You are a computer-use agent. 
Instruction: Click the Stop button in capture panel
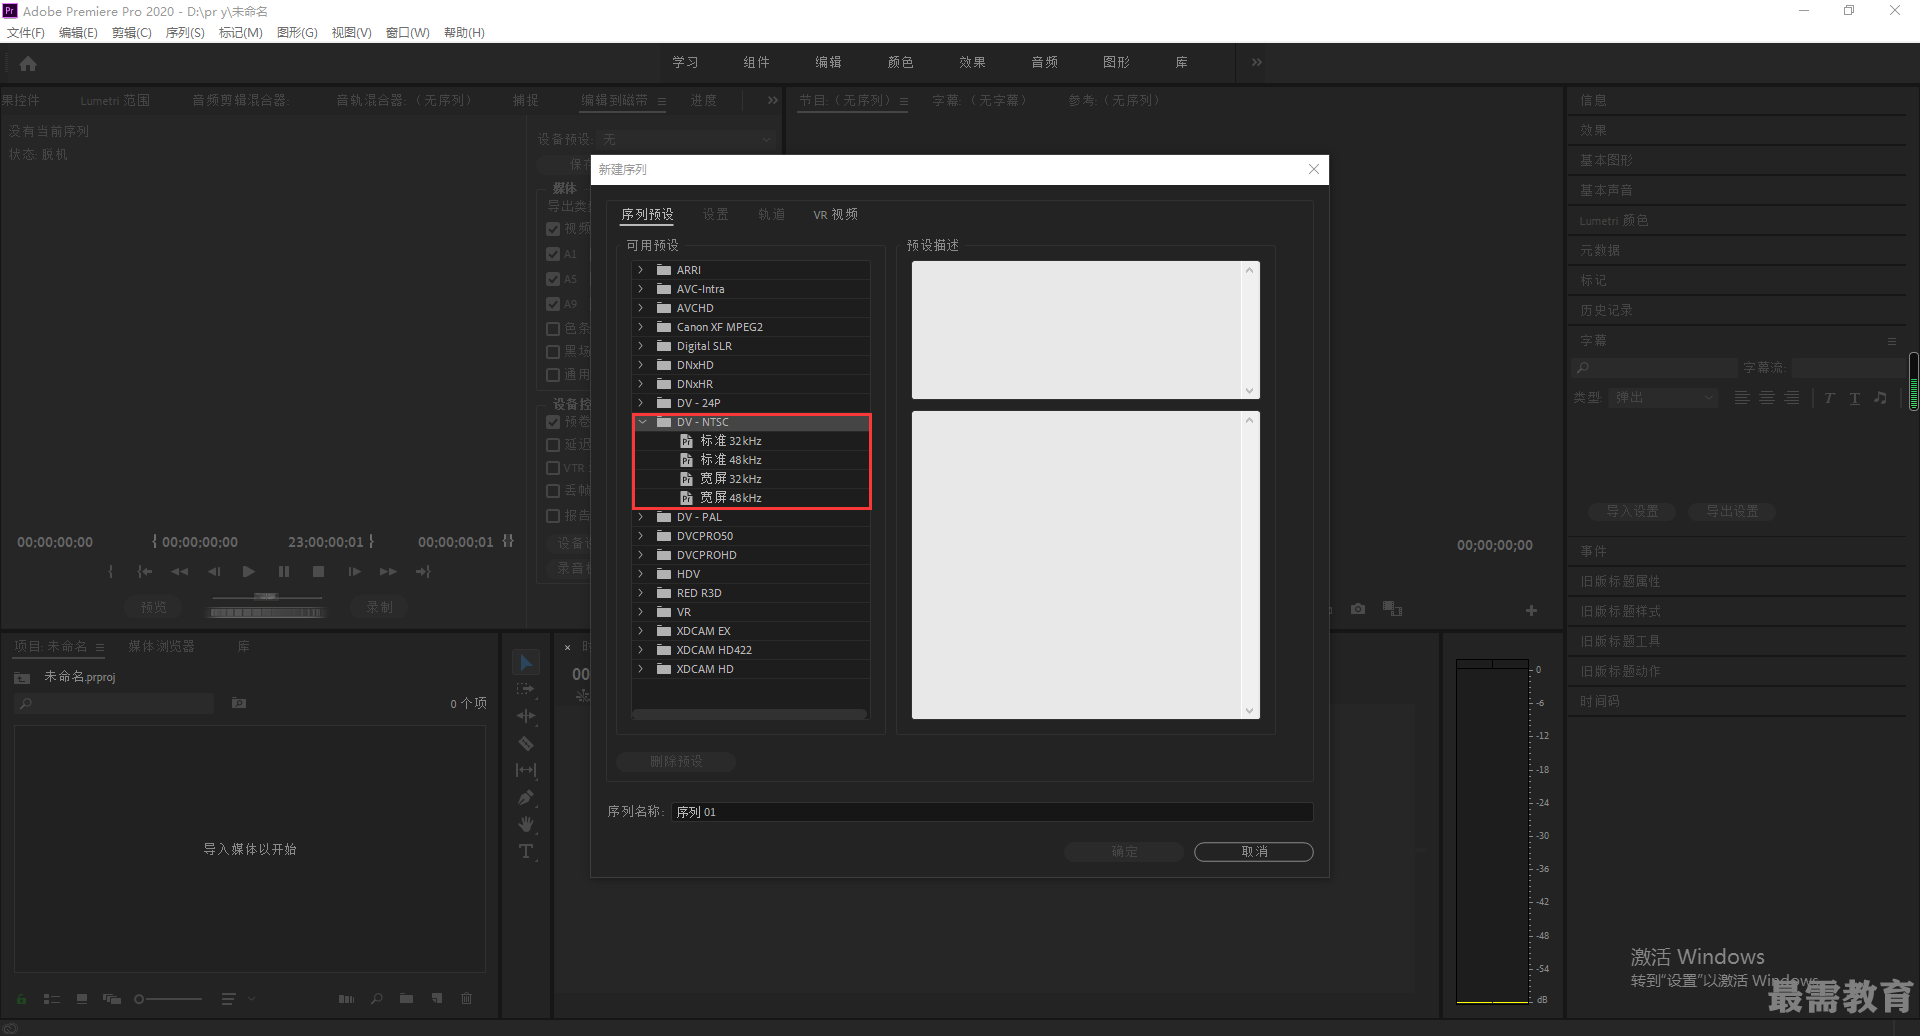[318, 571]
